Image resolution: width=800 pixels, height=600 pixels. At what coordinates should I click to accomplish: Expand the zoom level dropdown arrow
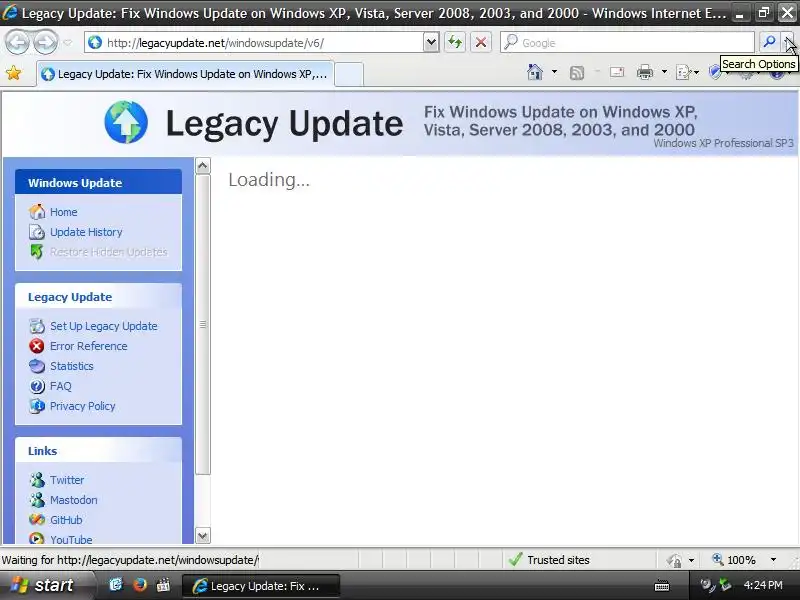773,560
